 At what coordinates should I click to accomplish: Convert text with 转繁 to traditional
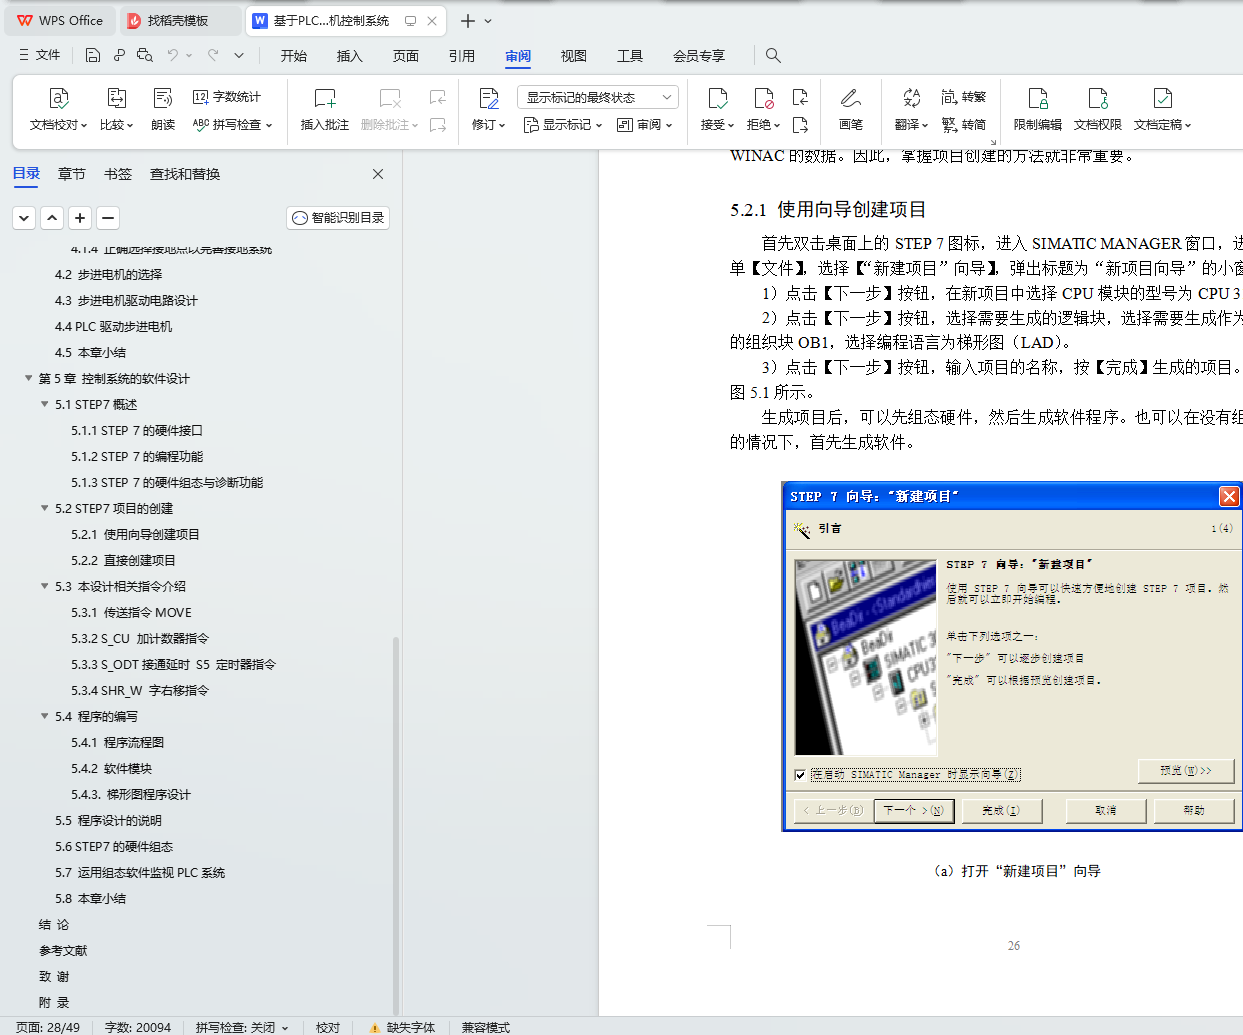pos(964,97)
